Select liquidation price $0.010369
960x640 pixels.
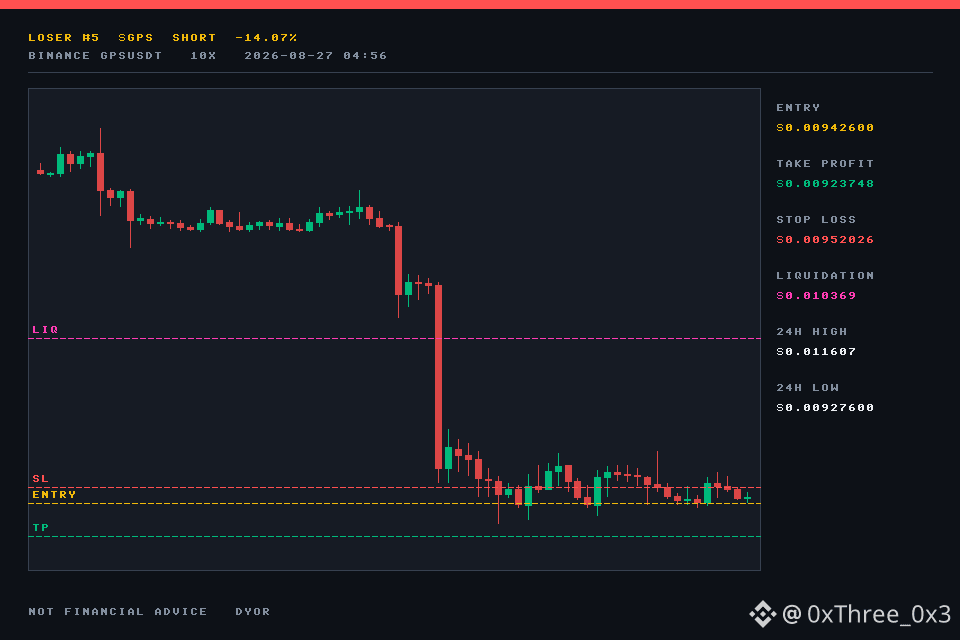tap(816, 296)
